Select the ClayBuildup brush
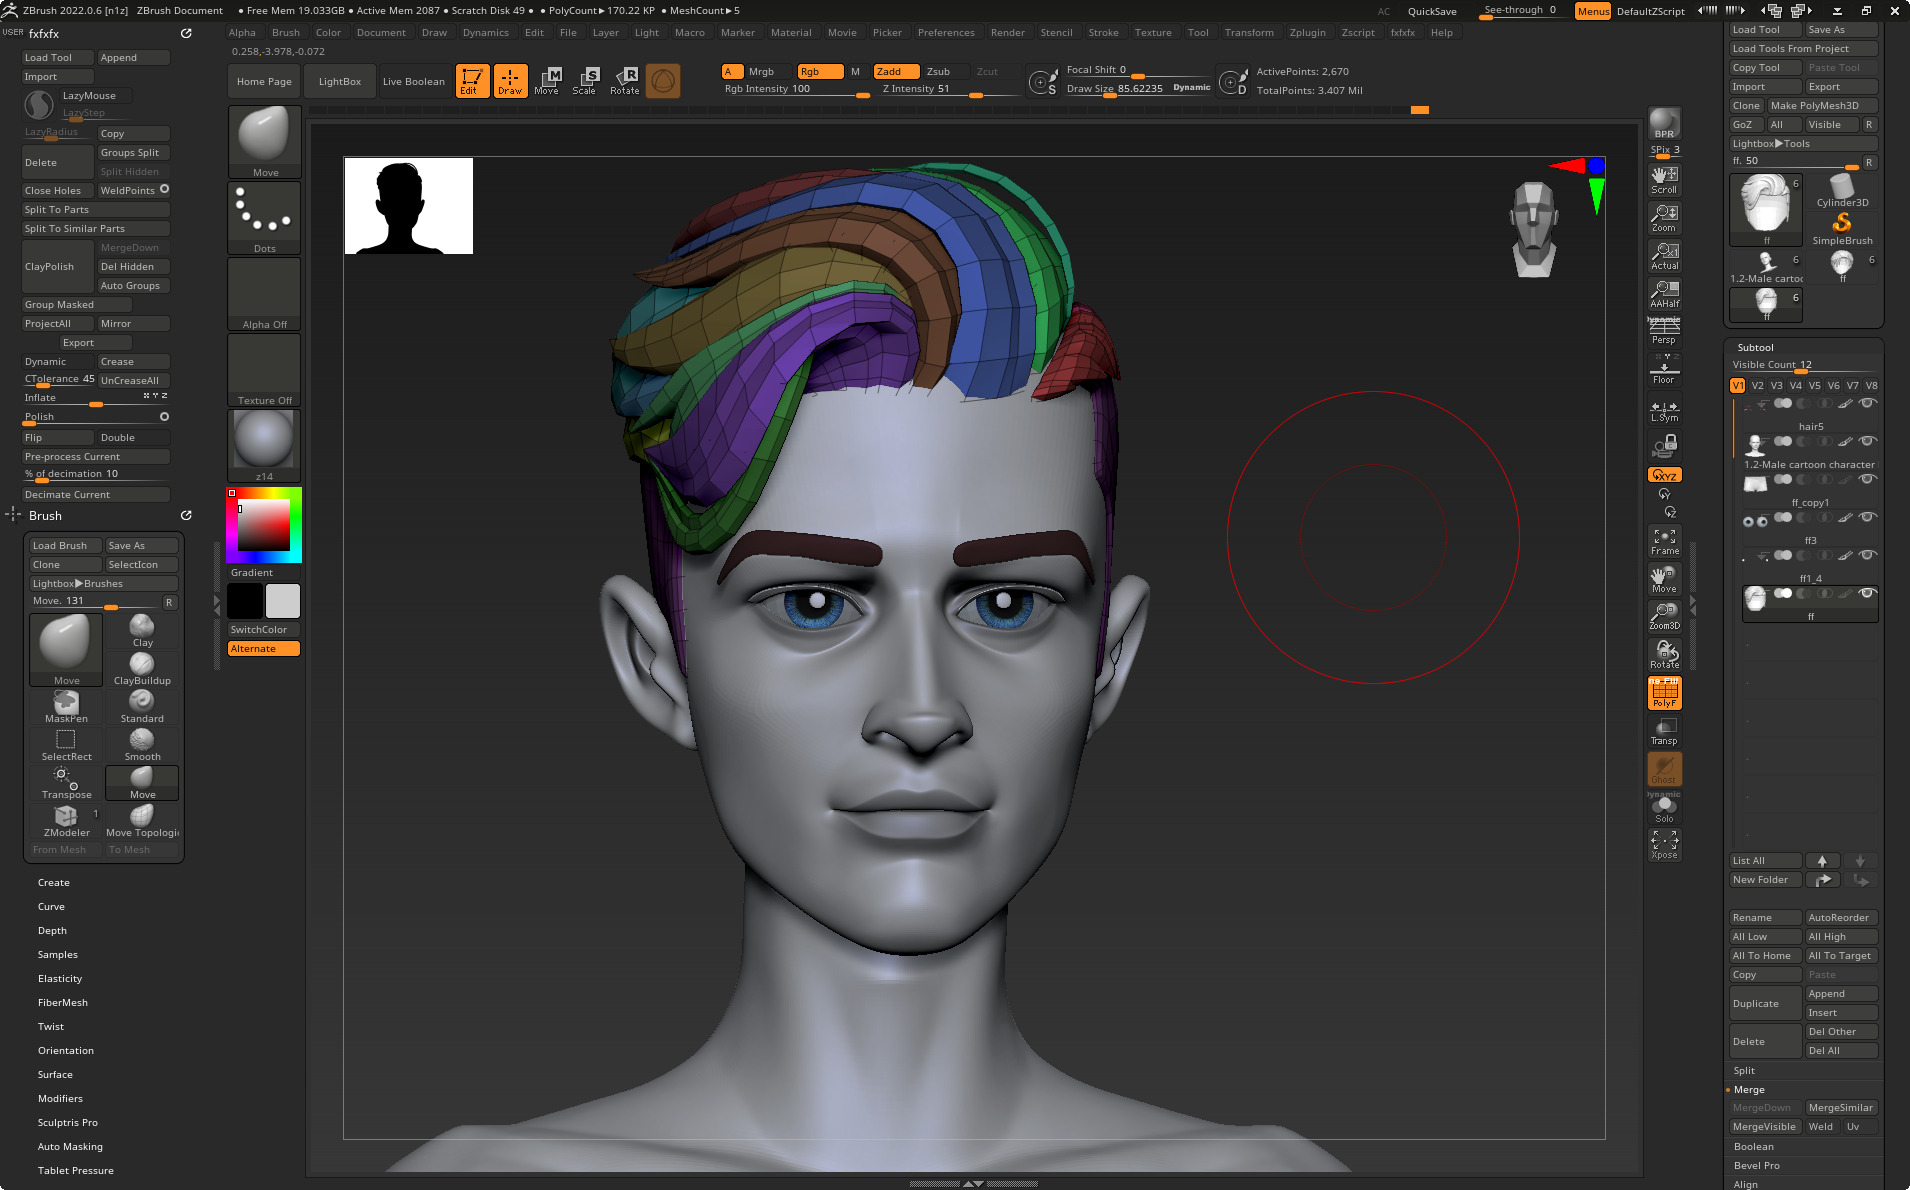Viewport: 1910px width, 1190px height. (142, 669)
